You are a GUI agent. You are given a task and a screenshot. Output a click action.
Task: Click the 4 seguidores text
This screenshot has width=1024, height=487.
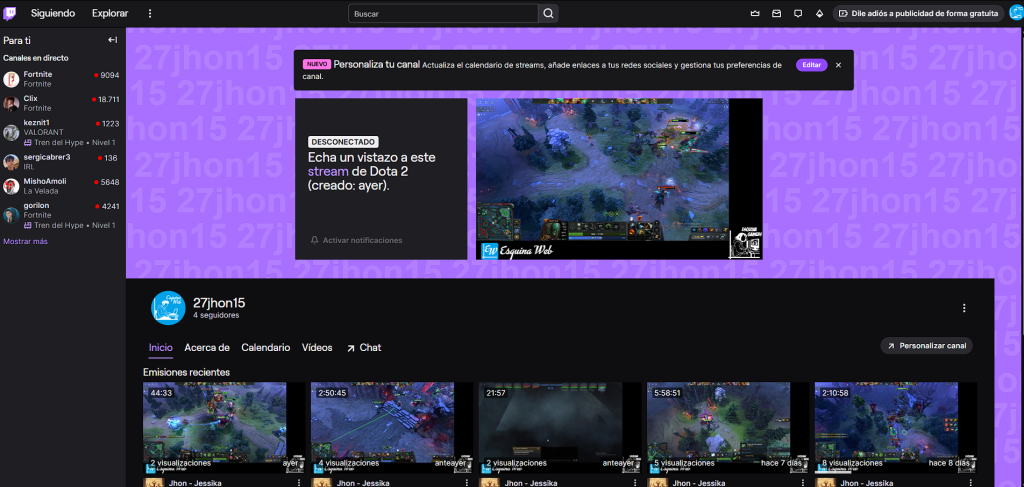[216, 315]
